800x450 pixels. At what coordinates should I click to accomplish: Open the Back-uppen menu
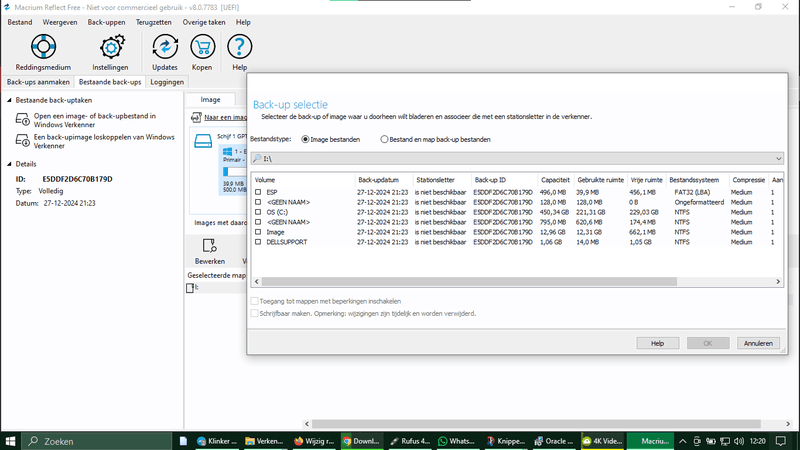tap(106, 22)
